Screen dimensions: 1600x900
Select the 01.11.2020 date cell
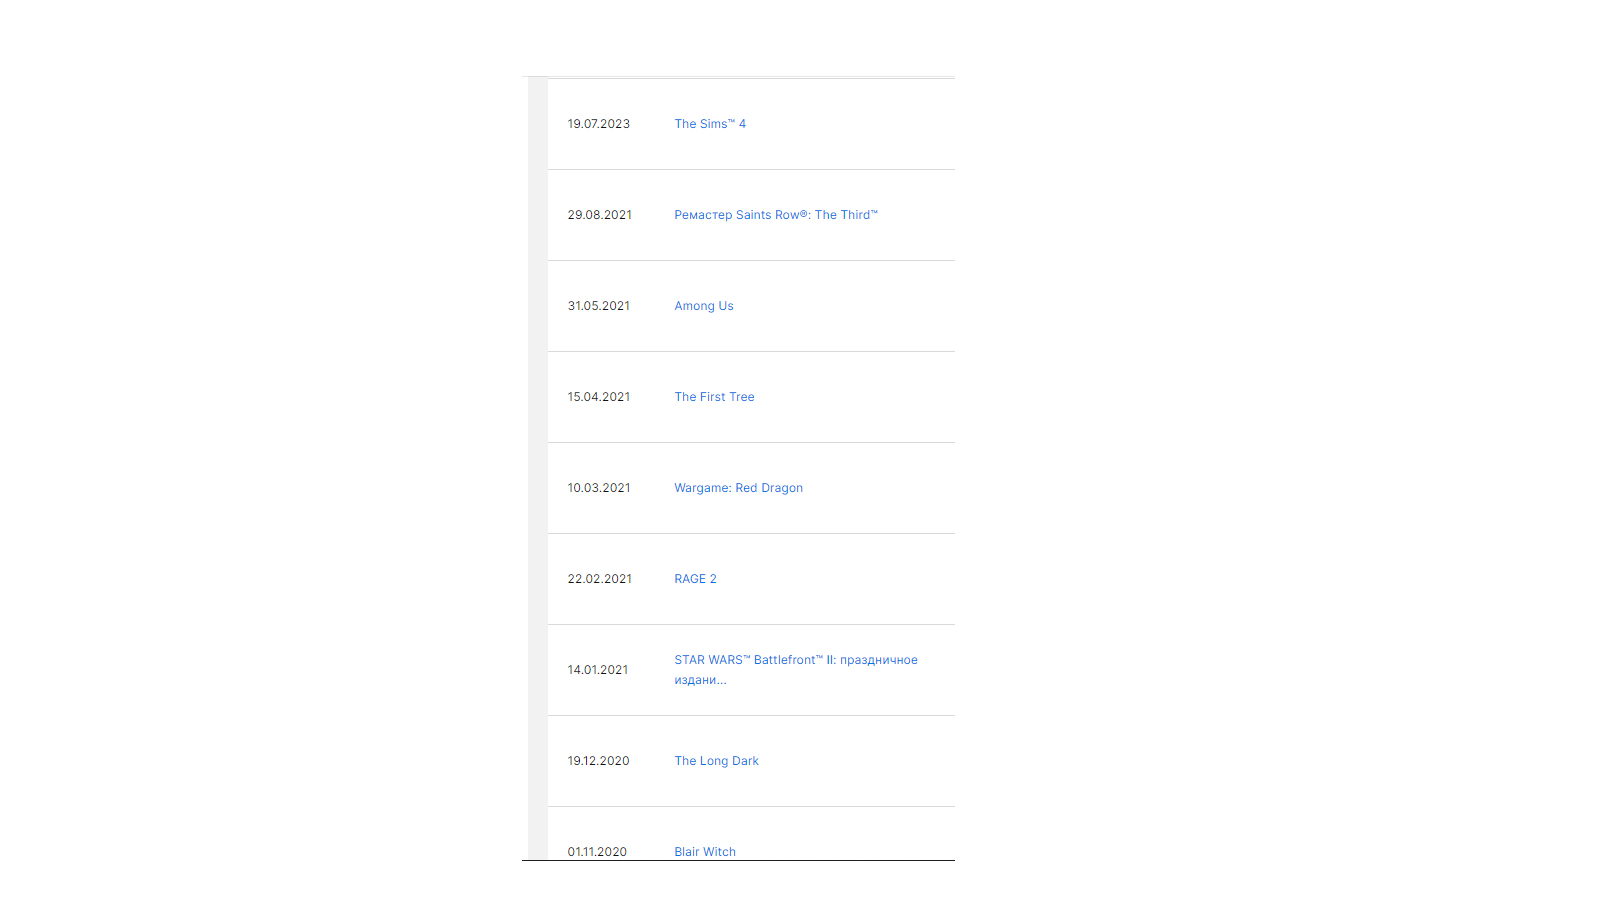pos(597,852)
